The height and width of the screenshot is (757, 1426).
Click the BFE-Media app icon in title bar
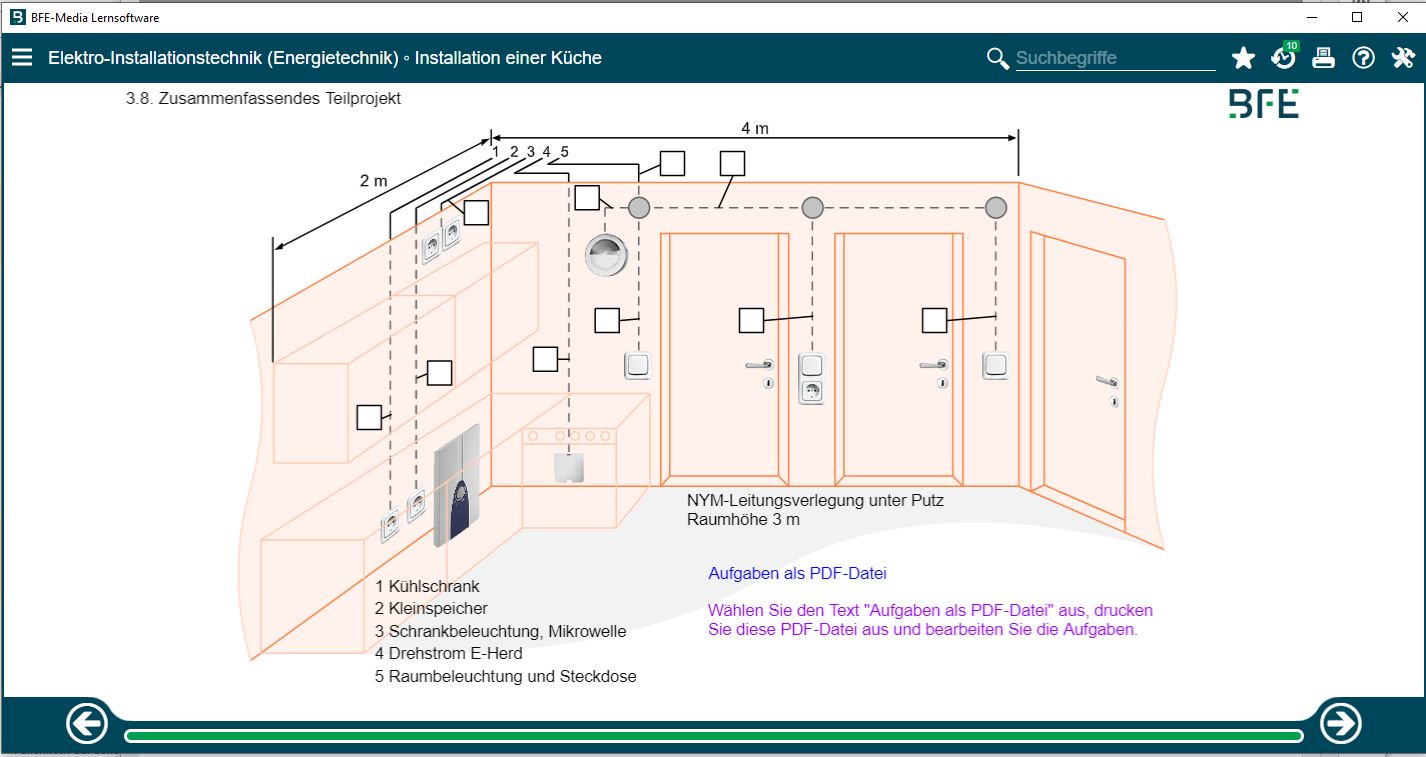click(x=17, y=17)
